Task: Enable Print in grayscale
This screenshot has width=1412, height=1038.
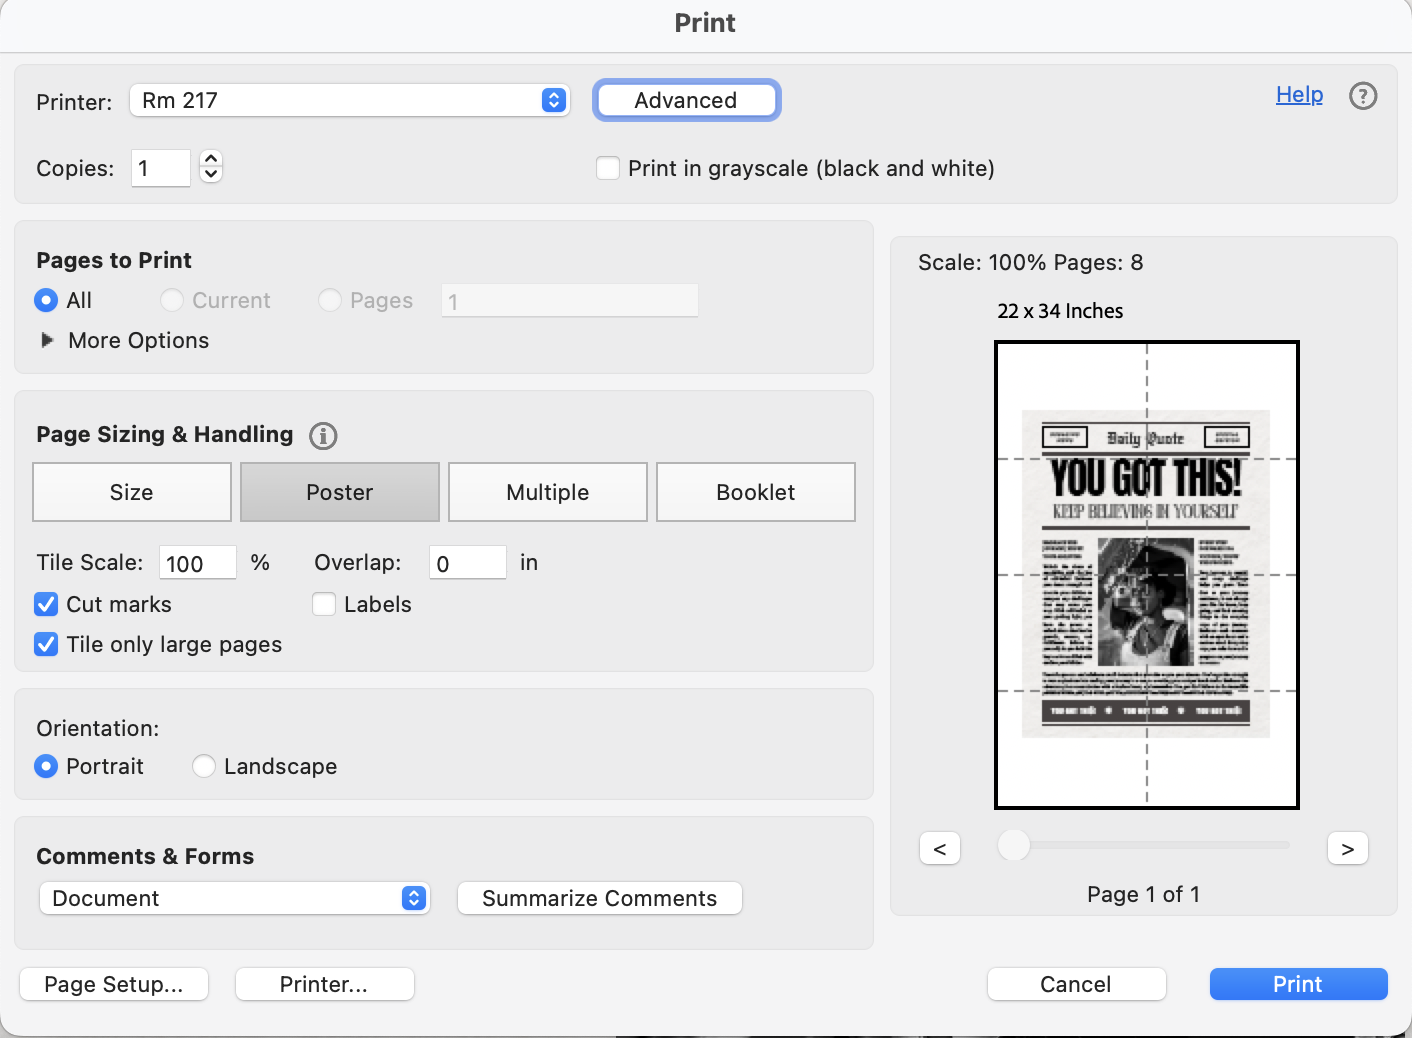Action: point(608,168)
